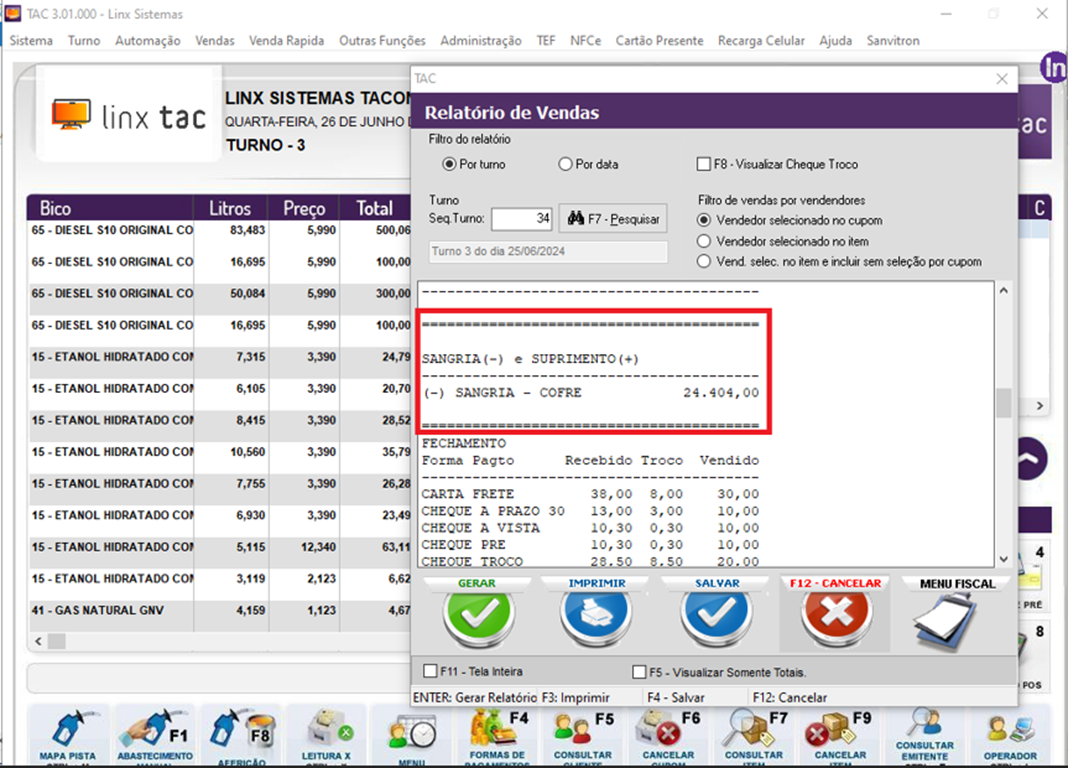Screen dimensions: 1068x768
Task: Open Mapa Pista in bottom toolbar
Action: 67,734
